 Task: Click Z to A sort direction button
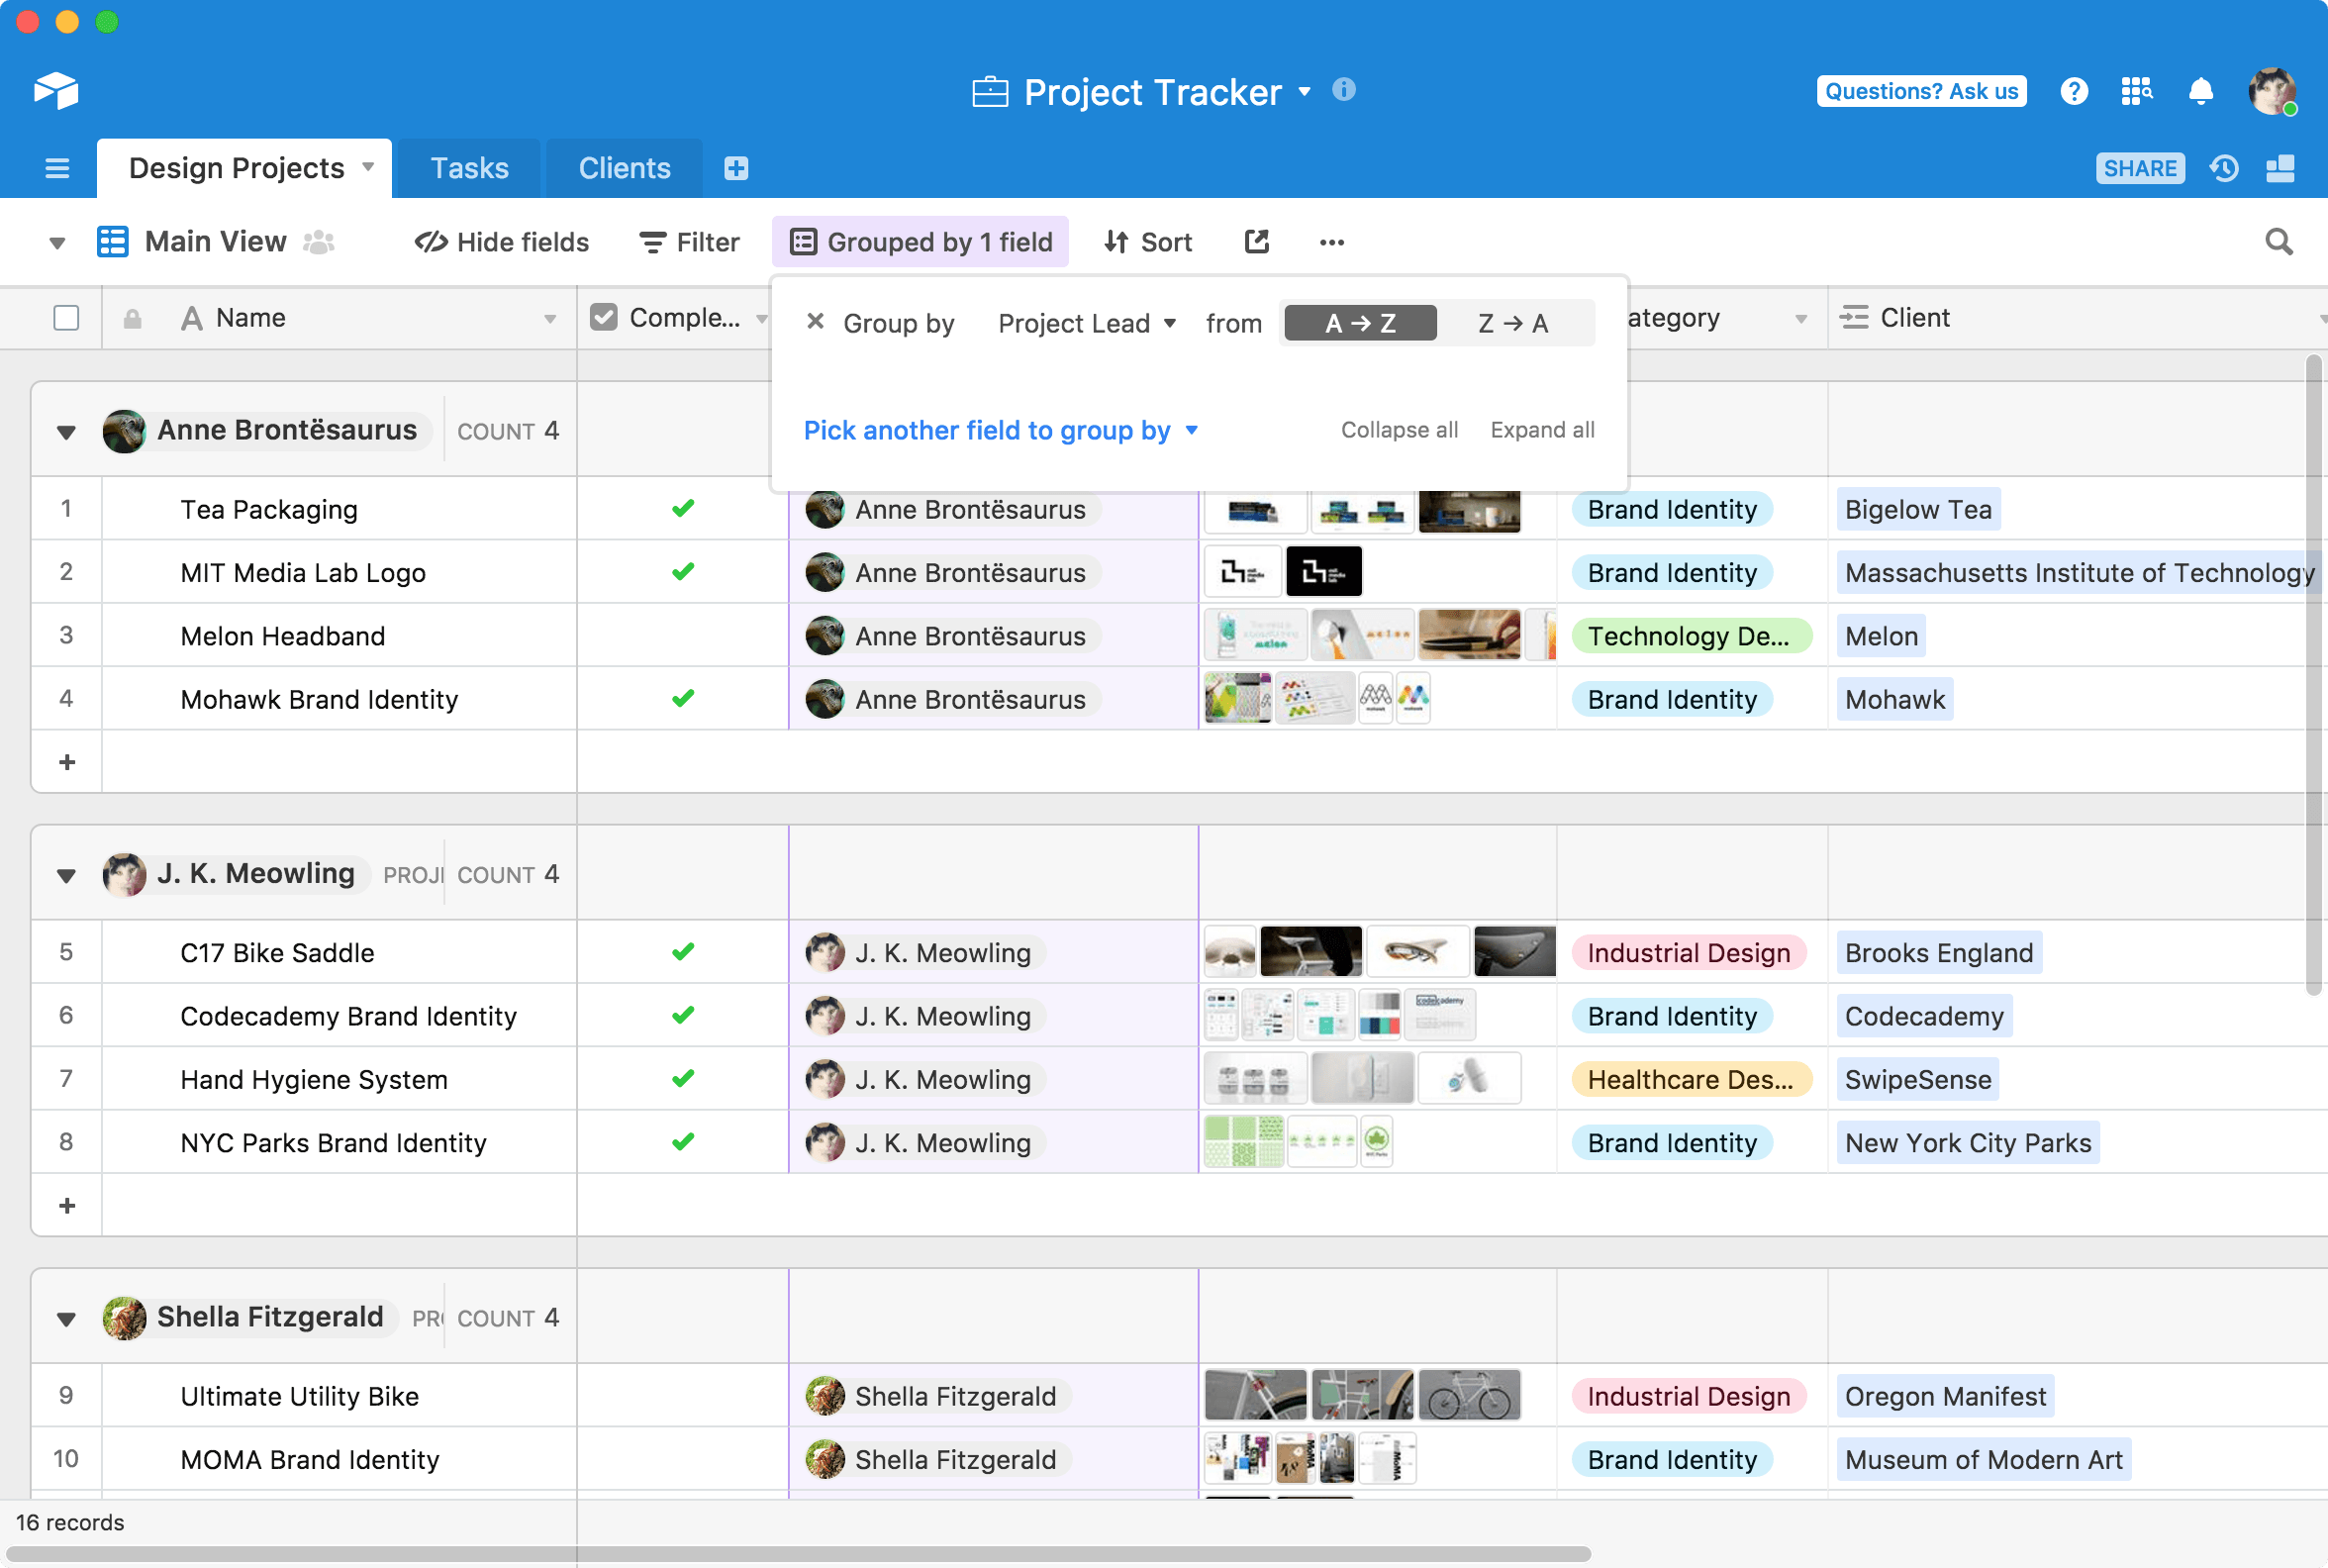coord(1509,322)
